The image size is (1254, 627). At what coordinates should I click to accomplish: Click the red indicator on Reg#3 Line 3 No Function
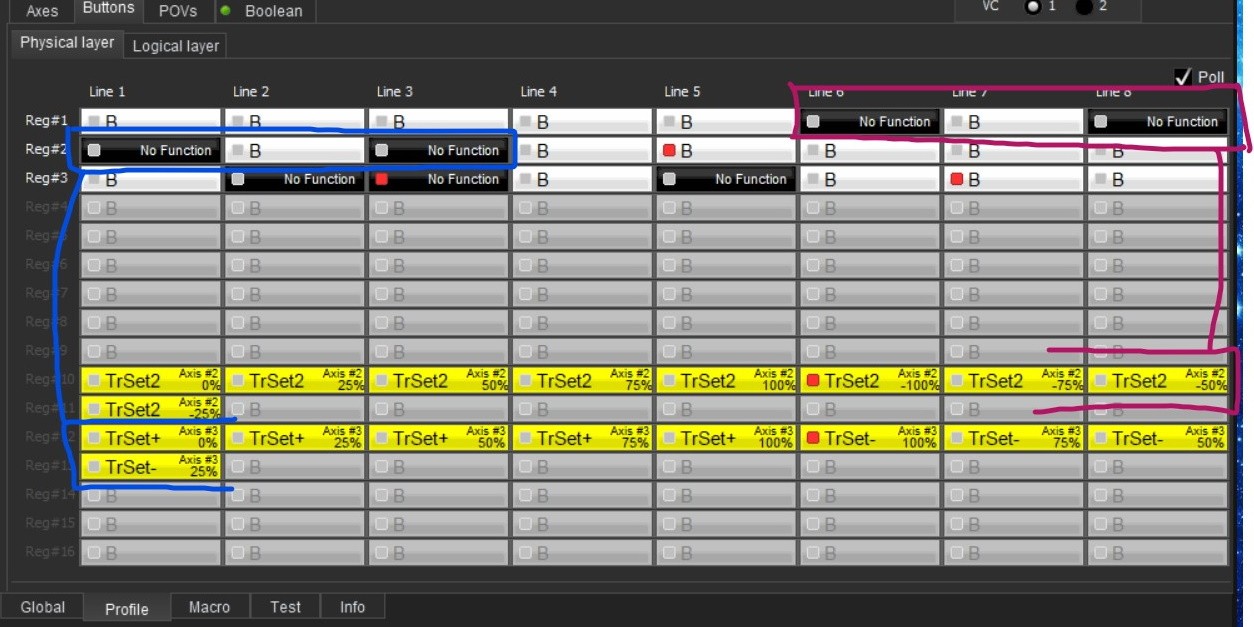click(x=381, y=180)
